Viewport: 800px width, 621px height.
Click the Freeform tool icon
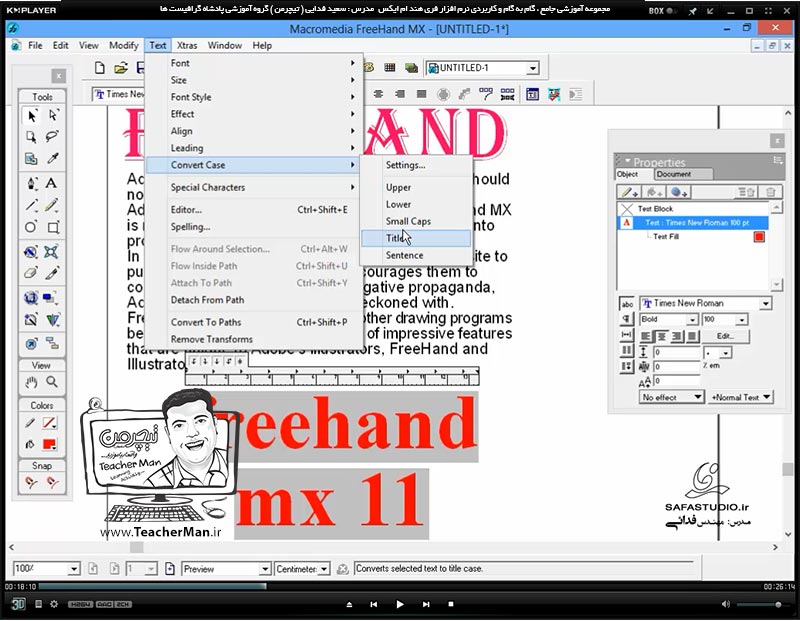[31, 252]
